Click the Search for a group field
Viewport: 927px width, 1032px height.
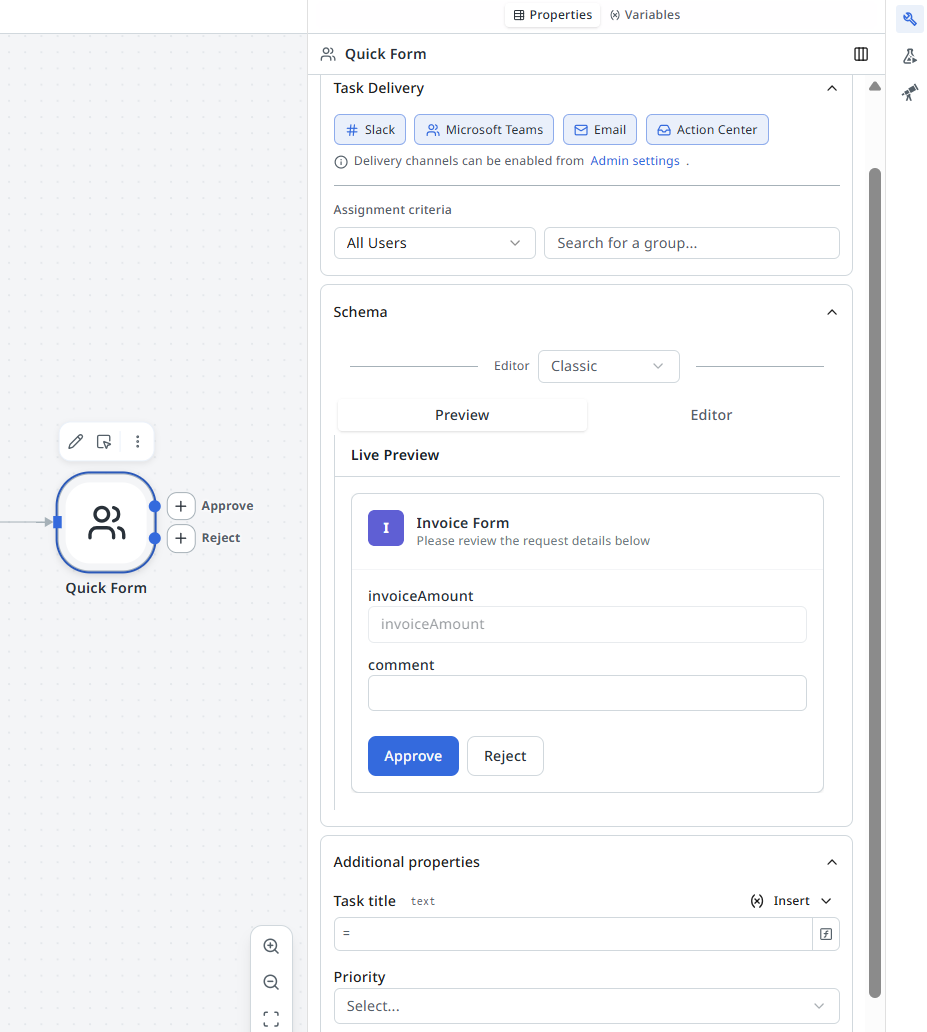pos(691,244)
